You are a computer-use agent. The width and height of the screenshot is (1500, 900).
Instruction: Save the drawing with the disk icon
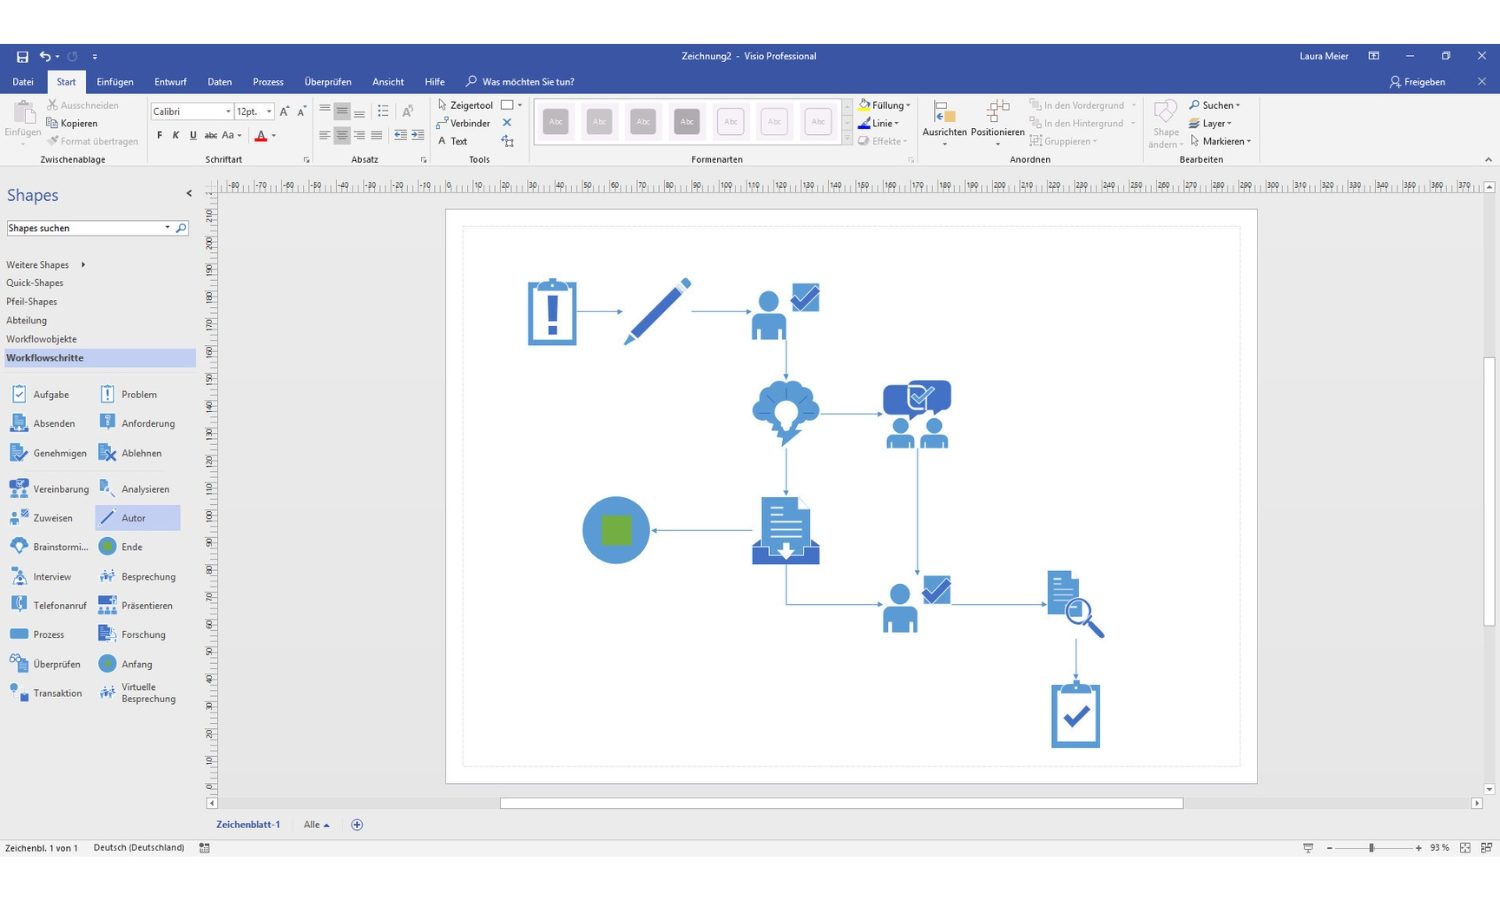[22, 57]
